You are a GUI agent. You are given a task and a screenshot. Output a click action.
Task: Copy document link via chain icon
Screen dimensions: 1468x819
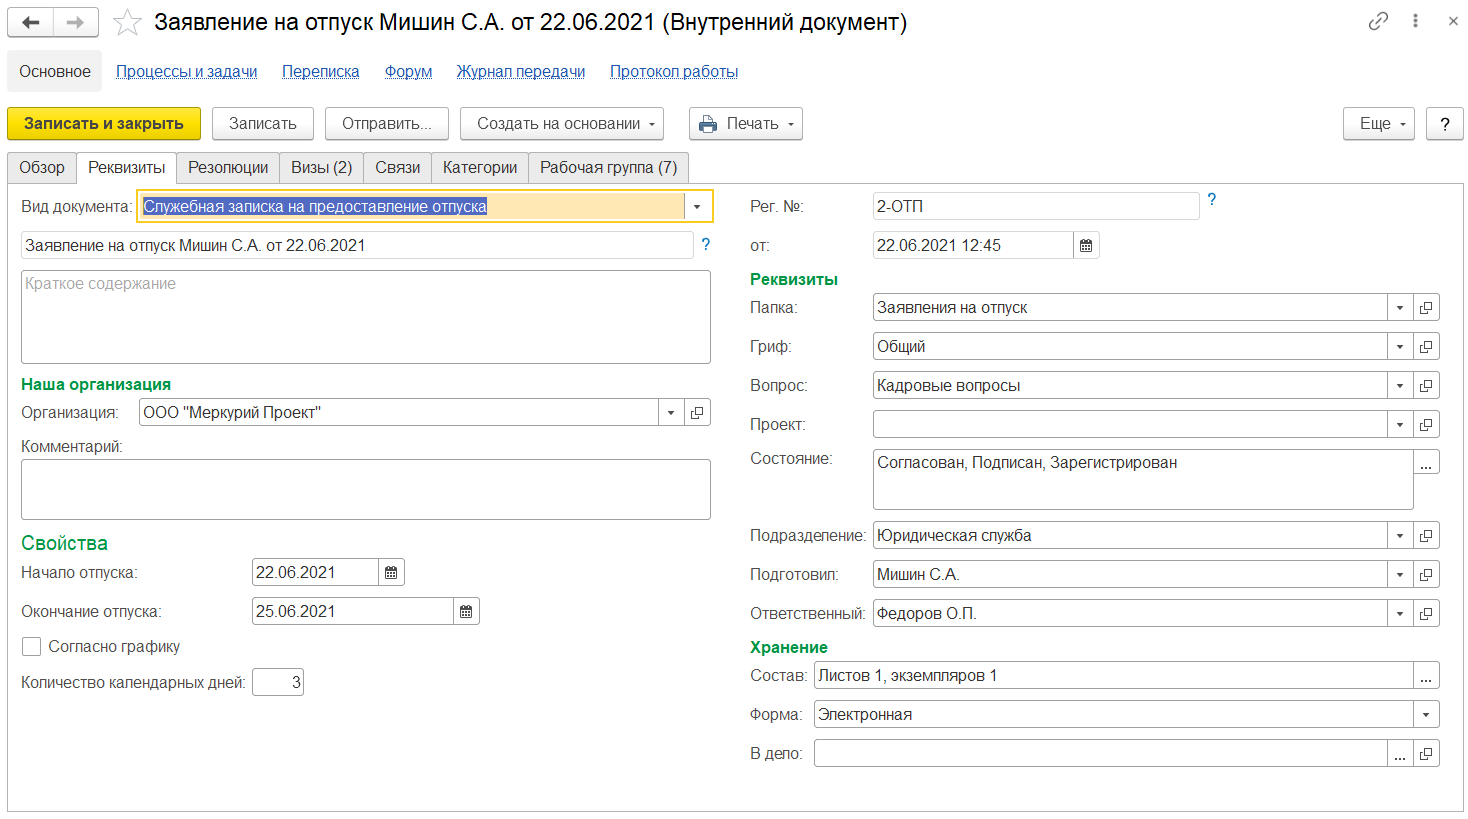coord(1378,21)
